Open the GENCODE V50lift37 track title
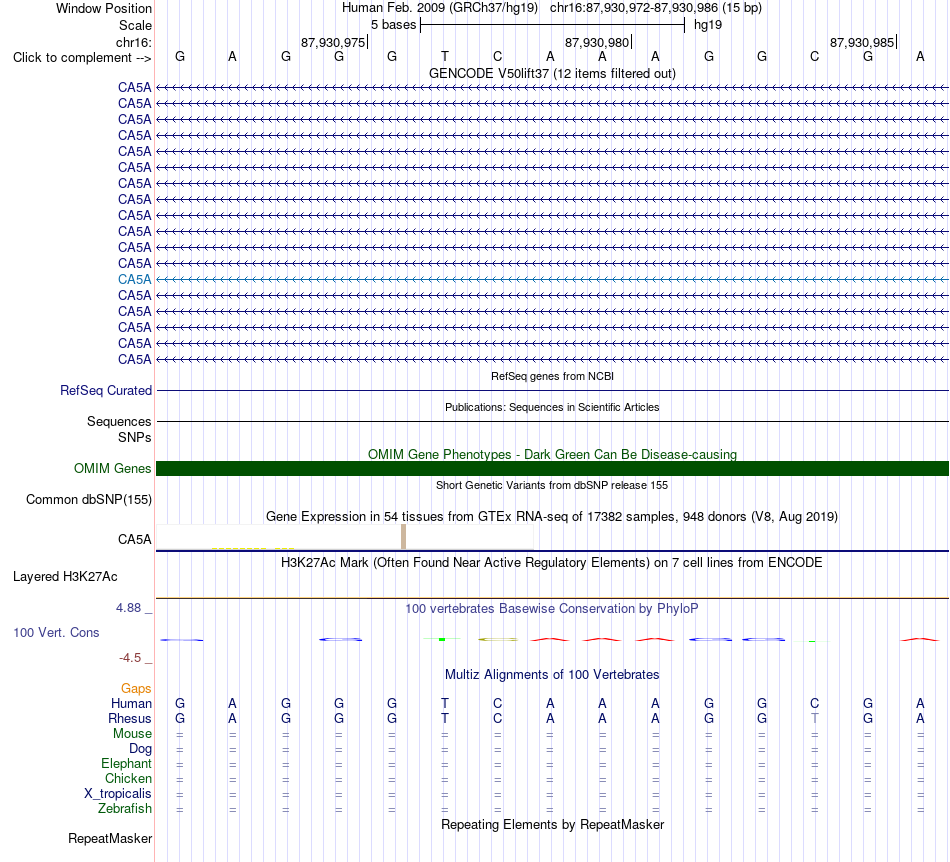Image resolution: width=950 pixels, height=862 pixels. click(552, 73)
